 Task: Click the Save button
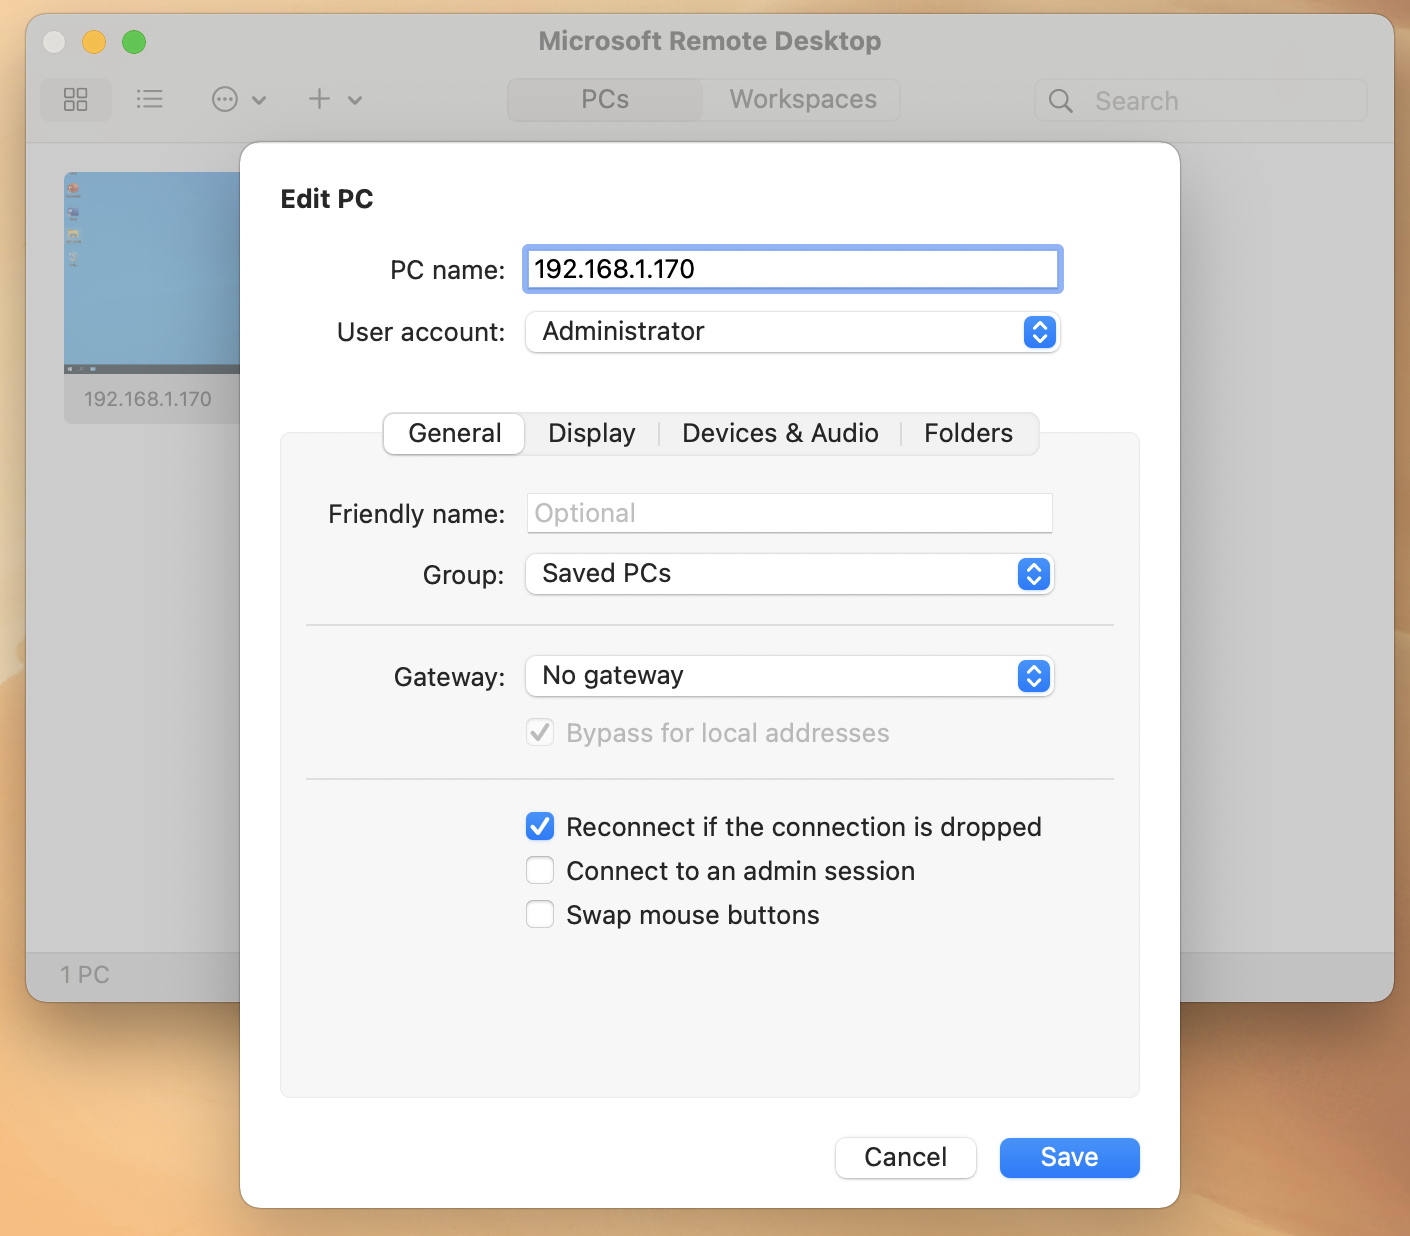click(x=1070, y=1157)
